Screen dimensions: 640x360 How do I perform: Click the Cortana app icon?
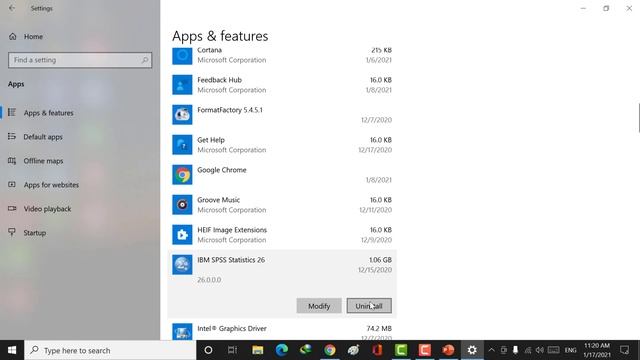[x=182, y=56]
